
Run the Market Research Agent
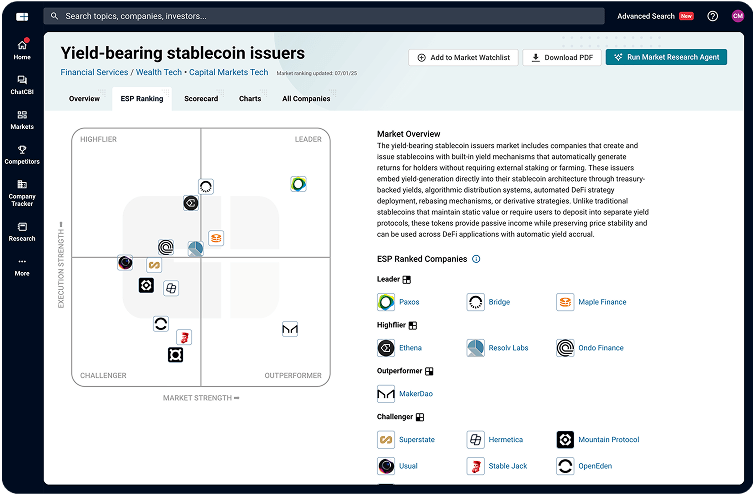[666, 58]
